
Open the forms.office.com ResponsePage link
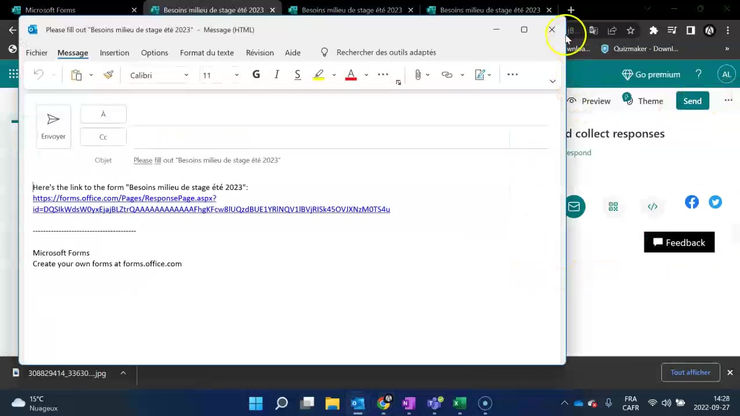pos(211,204)
